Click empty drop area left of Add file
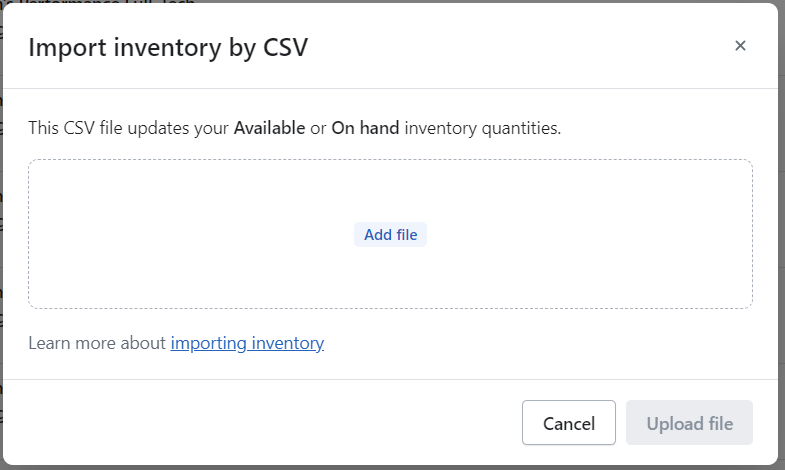 [190, 235]
